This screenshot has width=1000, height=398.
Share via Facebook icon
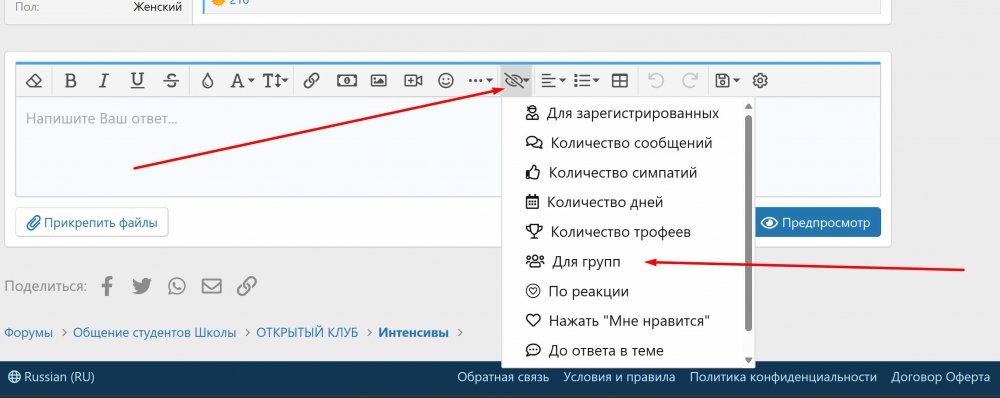(107, 286)
